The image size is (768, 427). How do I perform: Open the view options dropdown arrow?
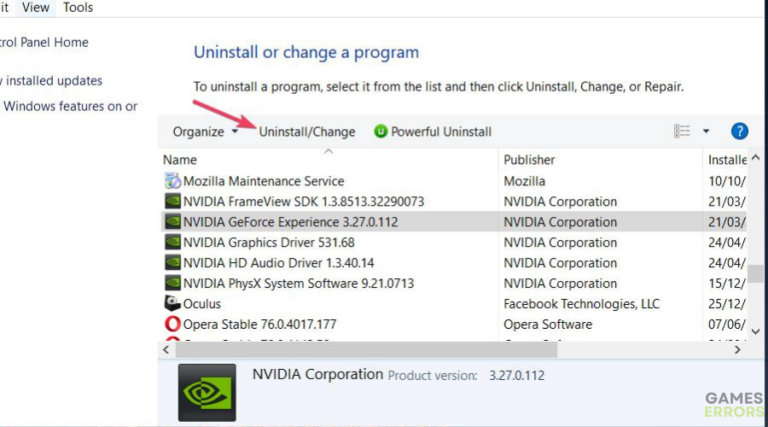pos(706,131)
